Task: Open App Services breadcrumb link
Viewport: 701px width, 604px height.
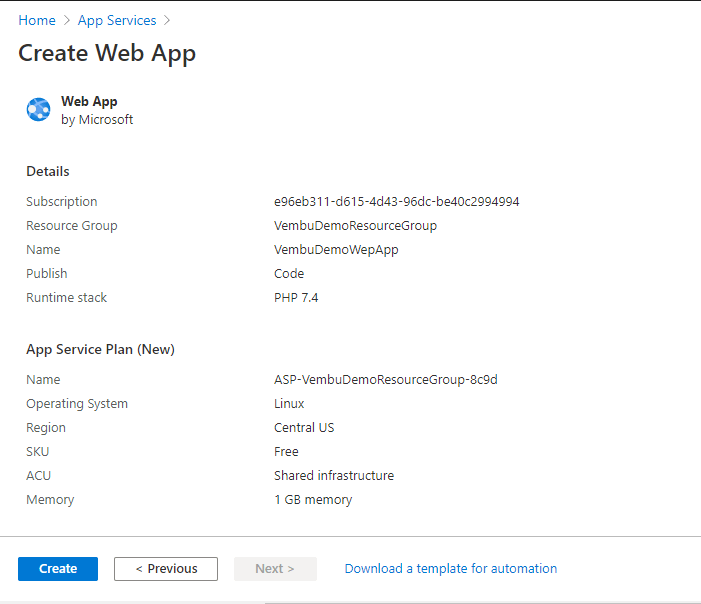Action: coord(117,20)
